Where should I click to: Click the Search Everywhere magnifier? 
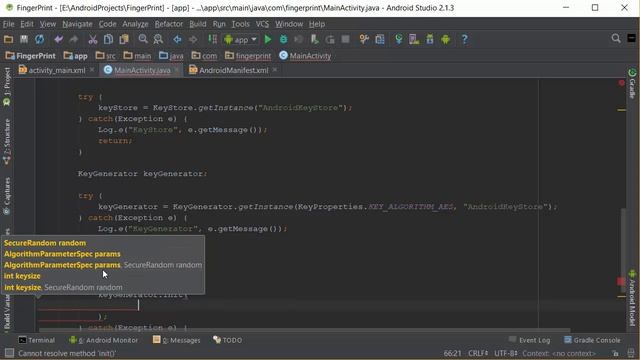[x=616, y=39]
